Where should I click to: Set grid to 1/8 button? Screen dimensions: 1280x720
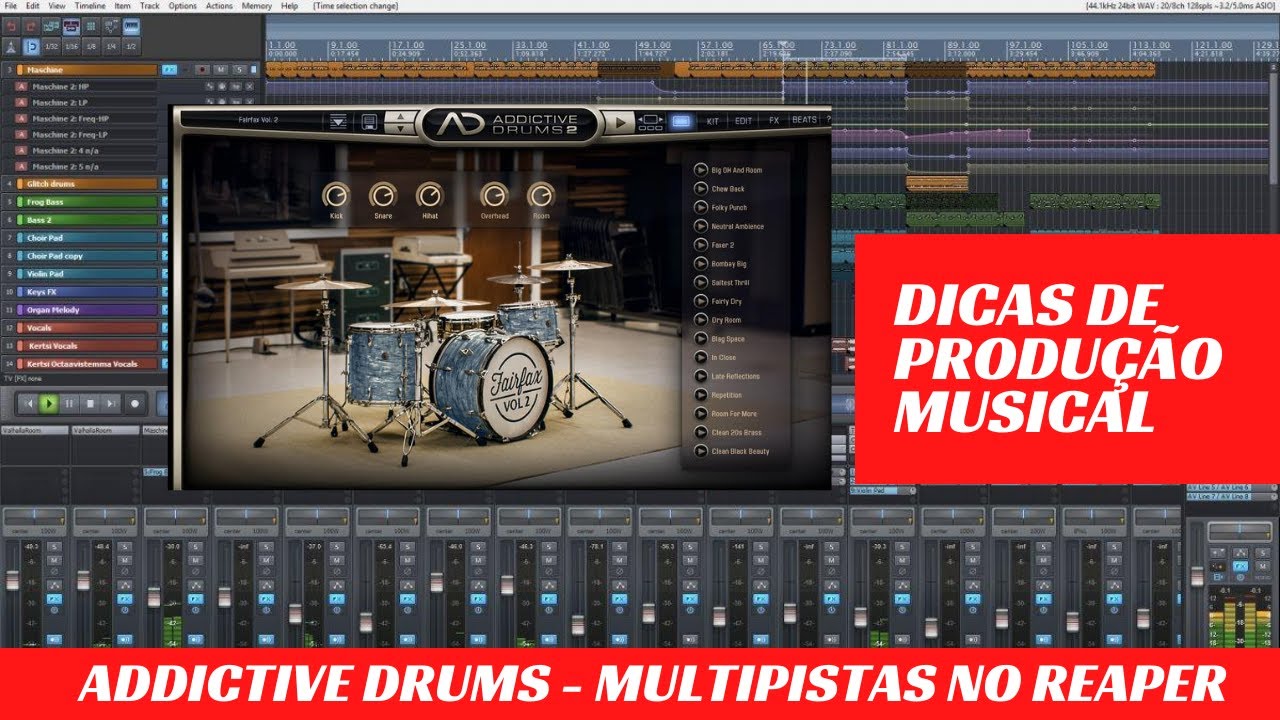91,47
